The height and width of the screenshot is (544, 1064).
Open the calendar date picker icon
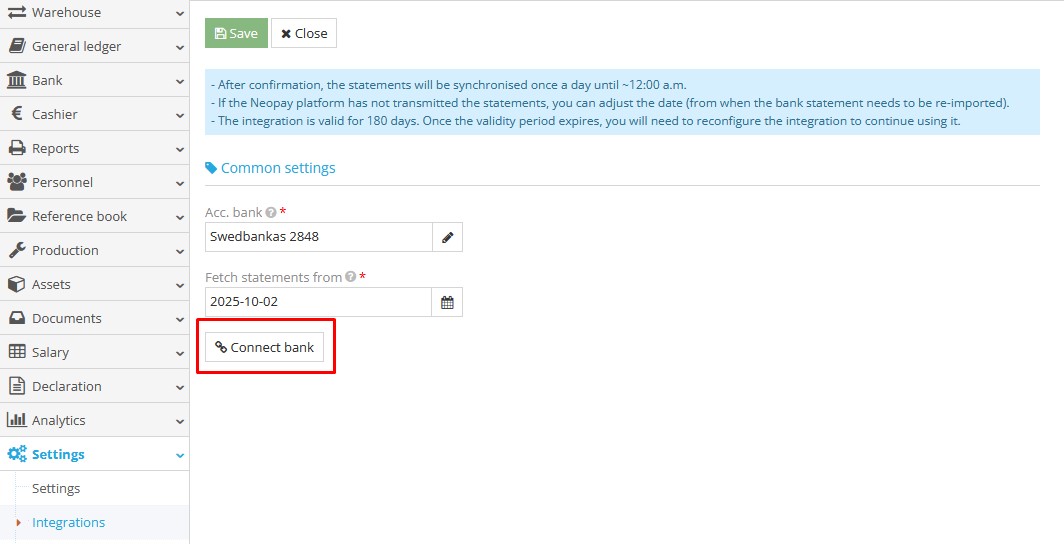coord(447,302)
